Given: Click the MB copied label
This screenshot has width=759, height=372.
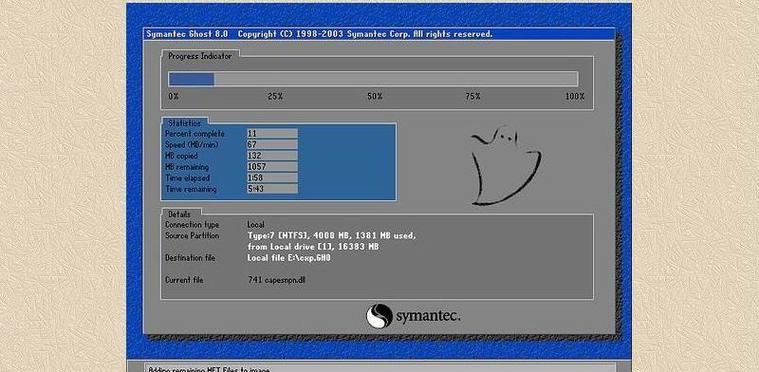Looking at the screenshot, I should coord(181,156).
